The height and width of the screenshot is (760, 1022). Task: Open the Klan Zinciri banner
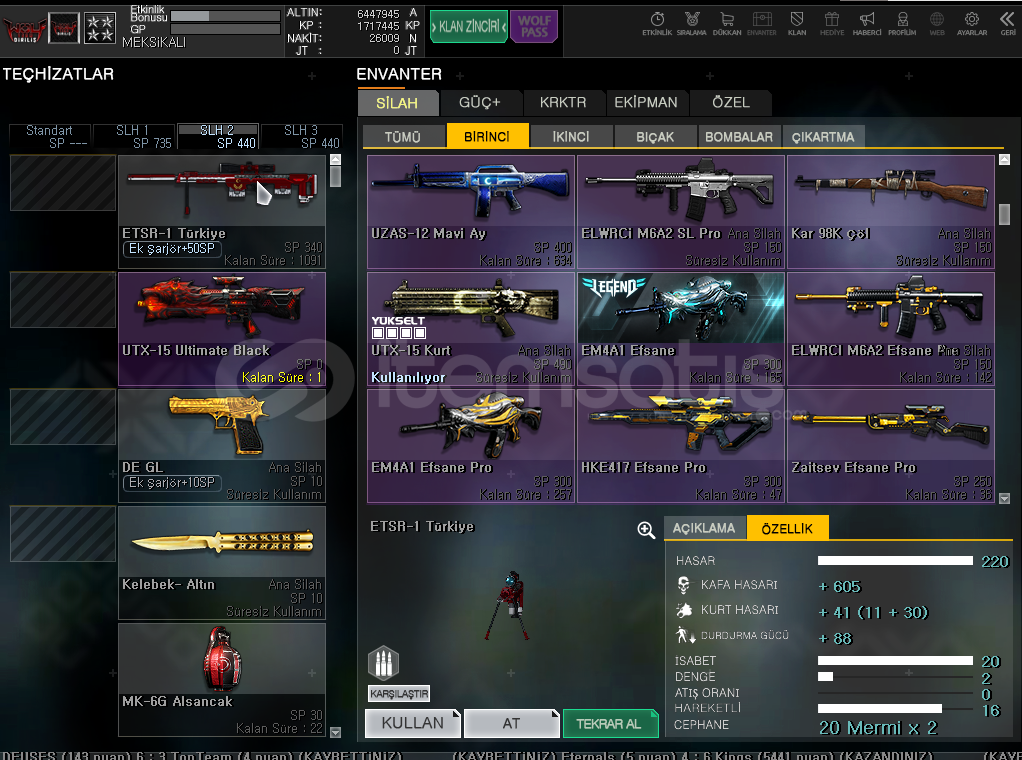click(469, 27)
